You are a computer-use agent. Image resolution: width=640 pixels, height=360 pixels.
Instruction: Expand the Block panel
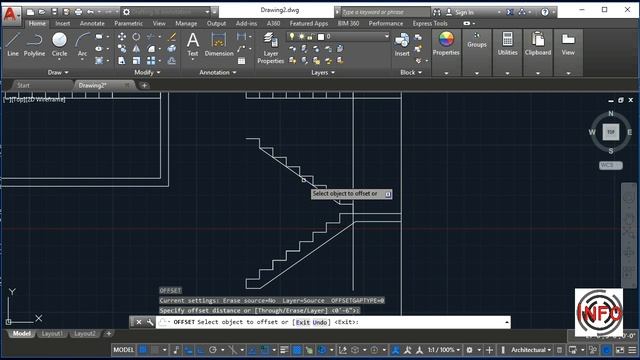[x=411, y=72]
